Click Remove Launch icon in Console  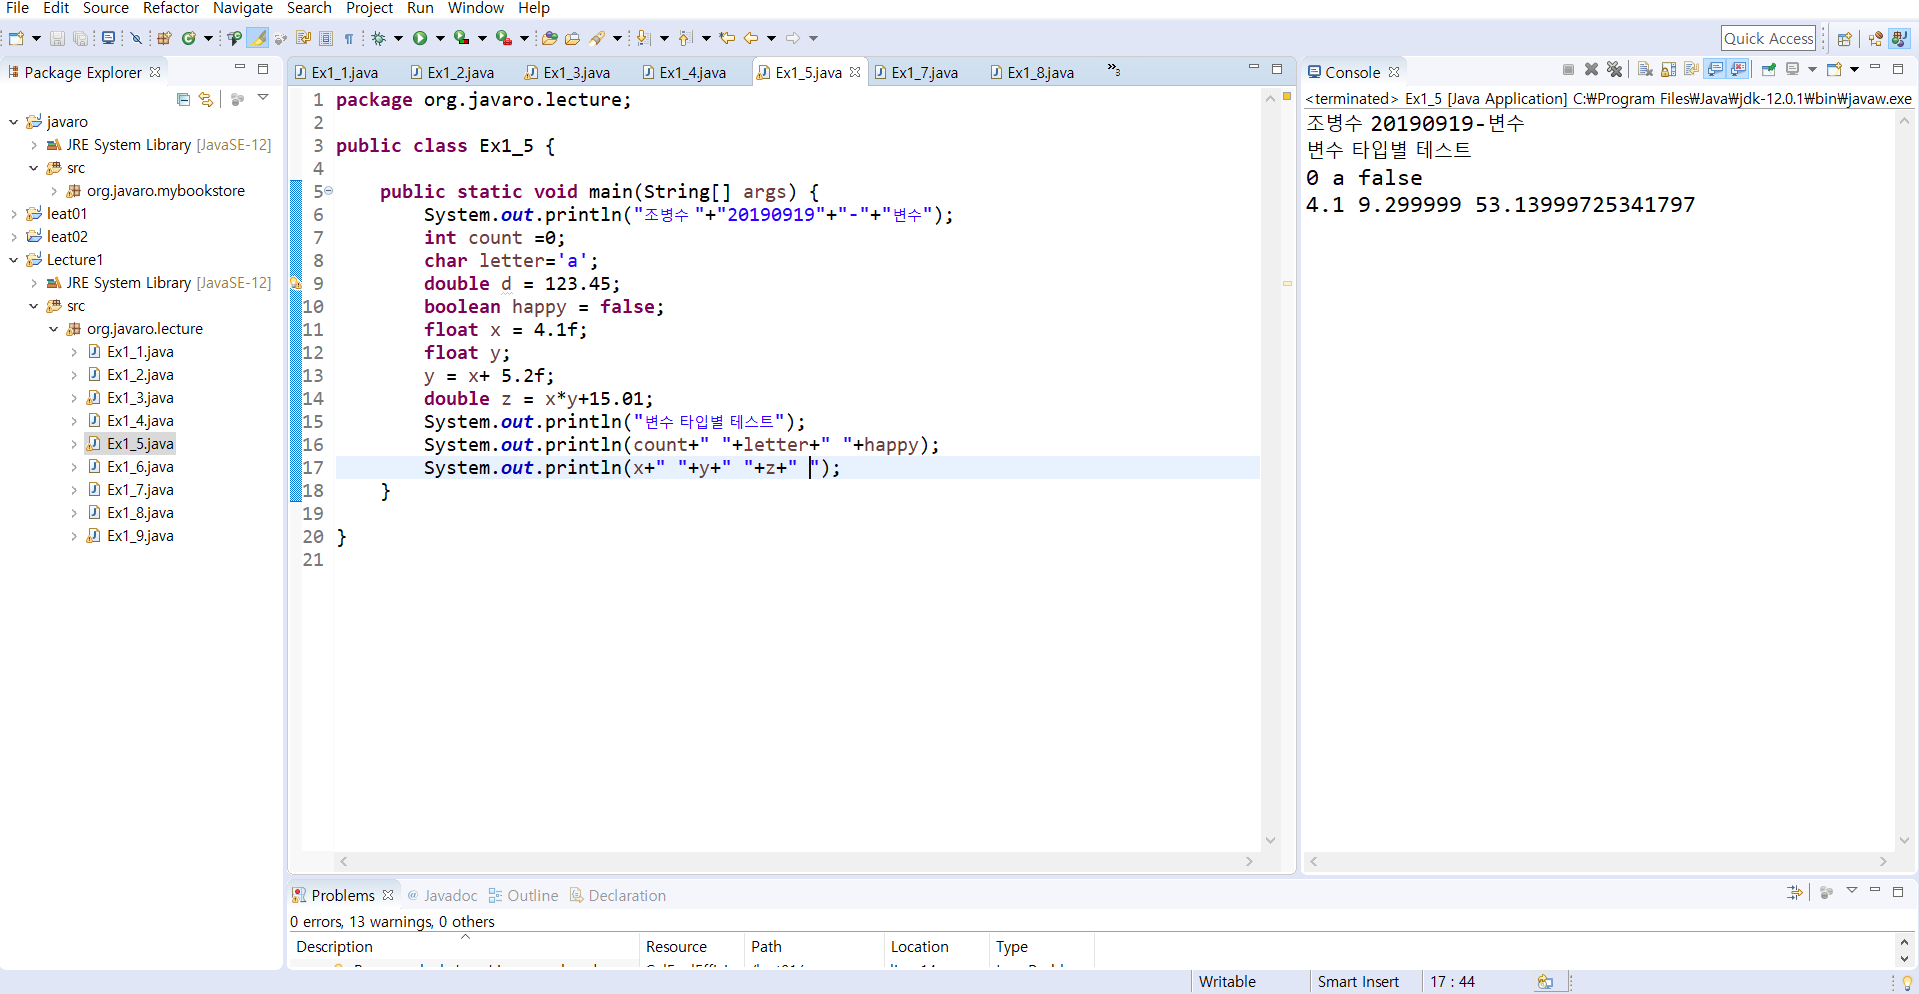(1591, 69)
